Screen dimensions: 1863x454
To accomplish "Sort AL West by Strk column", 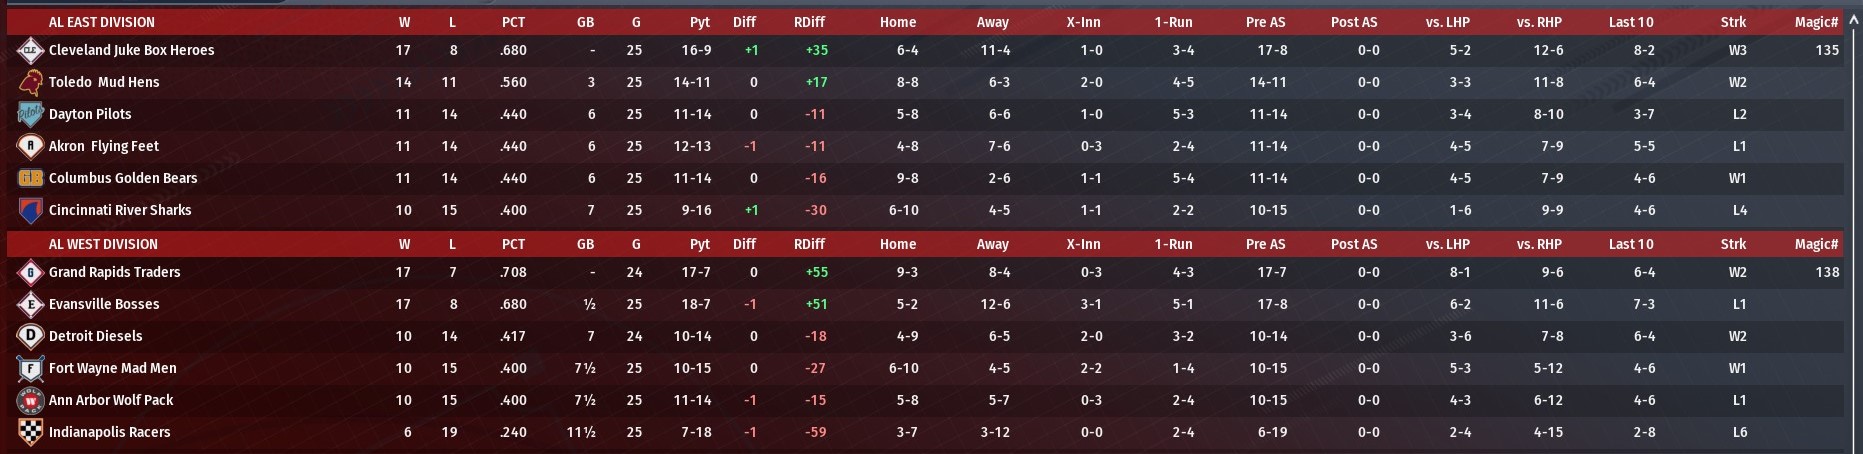I will (1733, 244).
